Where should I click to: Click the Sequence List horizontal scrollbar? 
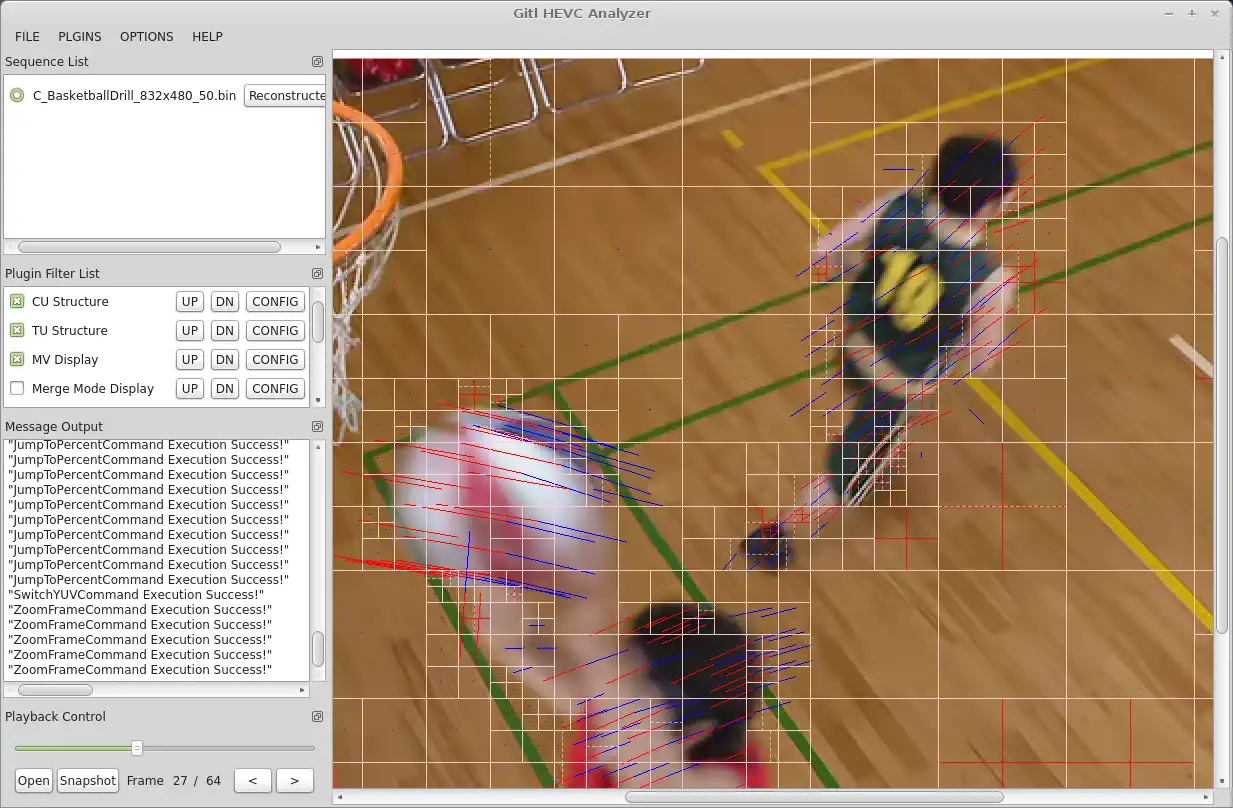pyautogui.click(x=150, y=247)
